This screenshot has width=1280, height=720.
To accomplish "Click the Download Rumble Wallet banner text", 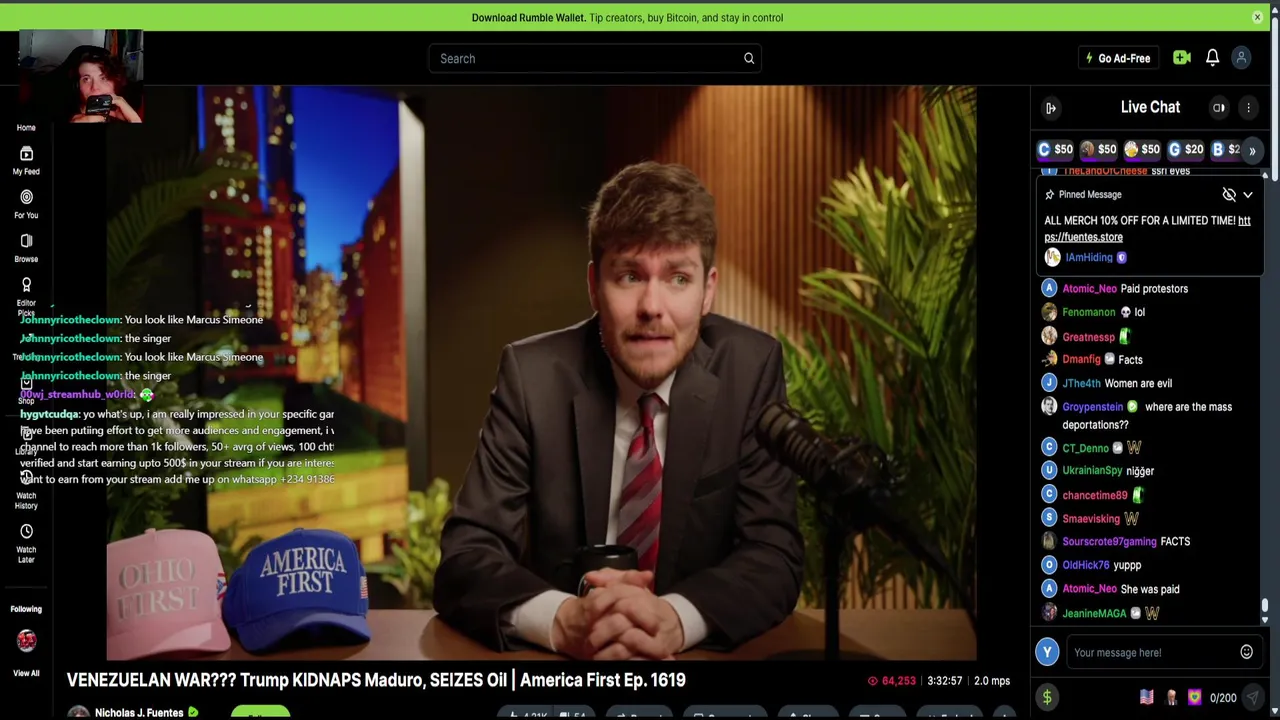I will click(627, 17).
